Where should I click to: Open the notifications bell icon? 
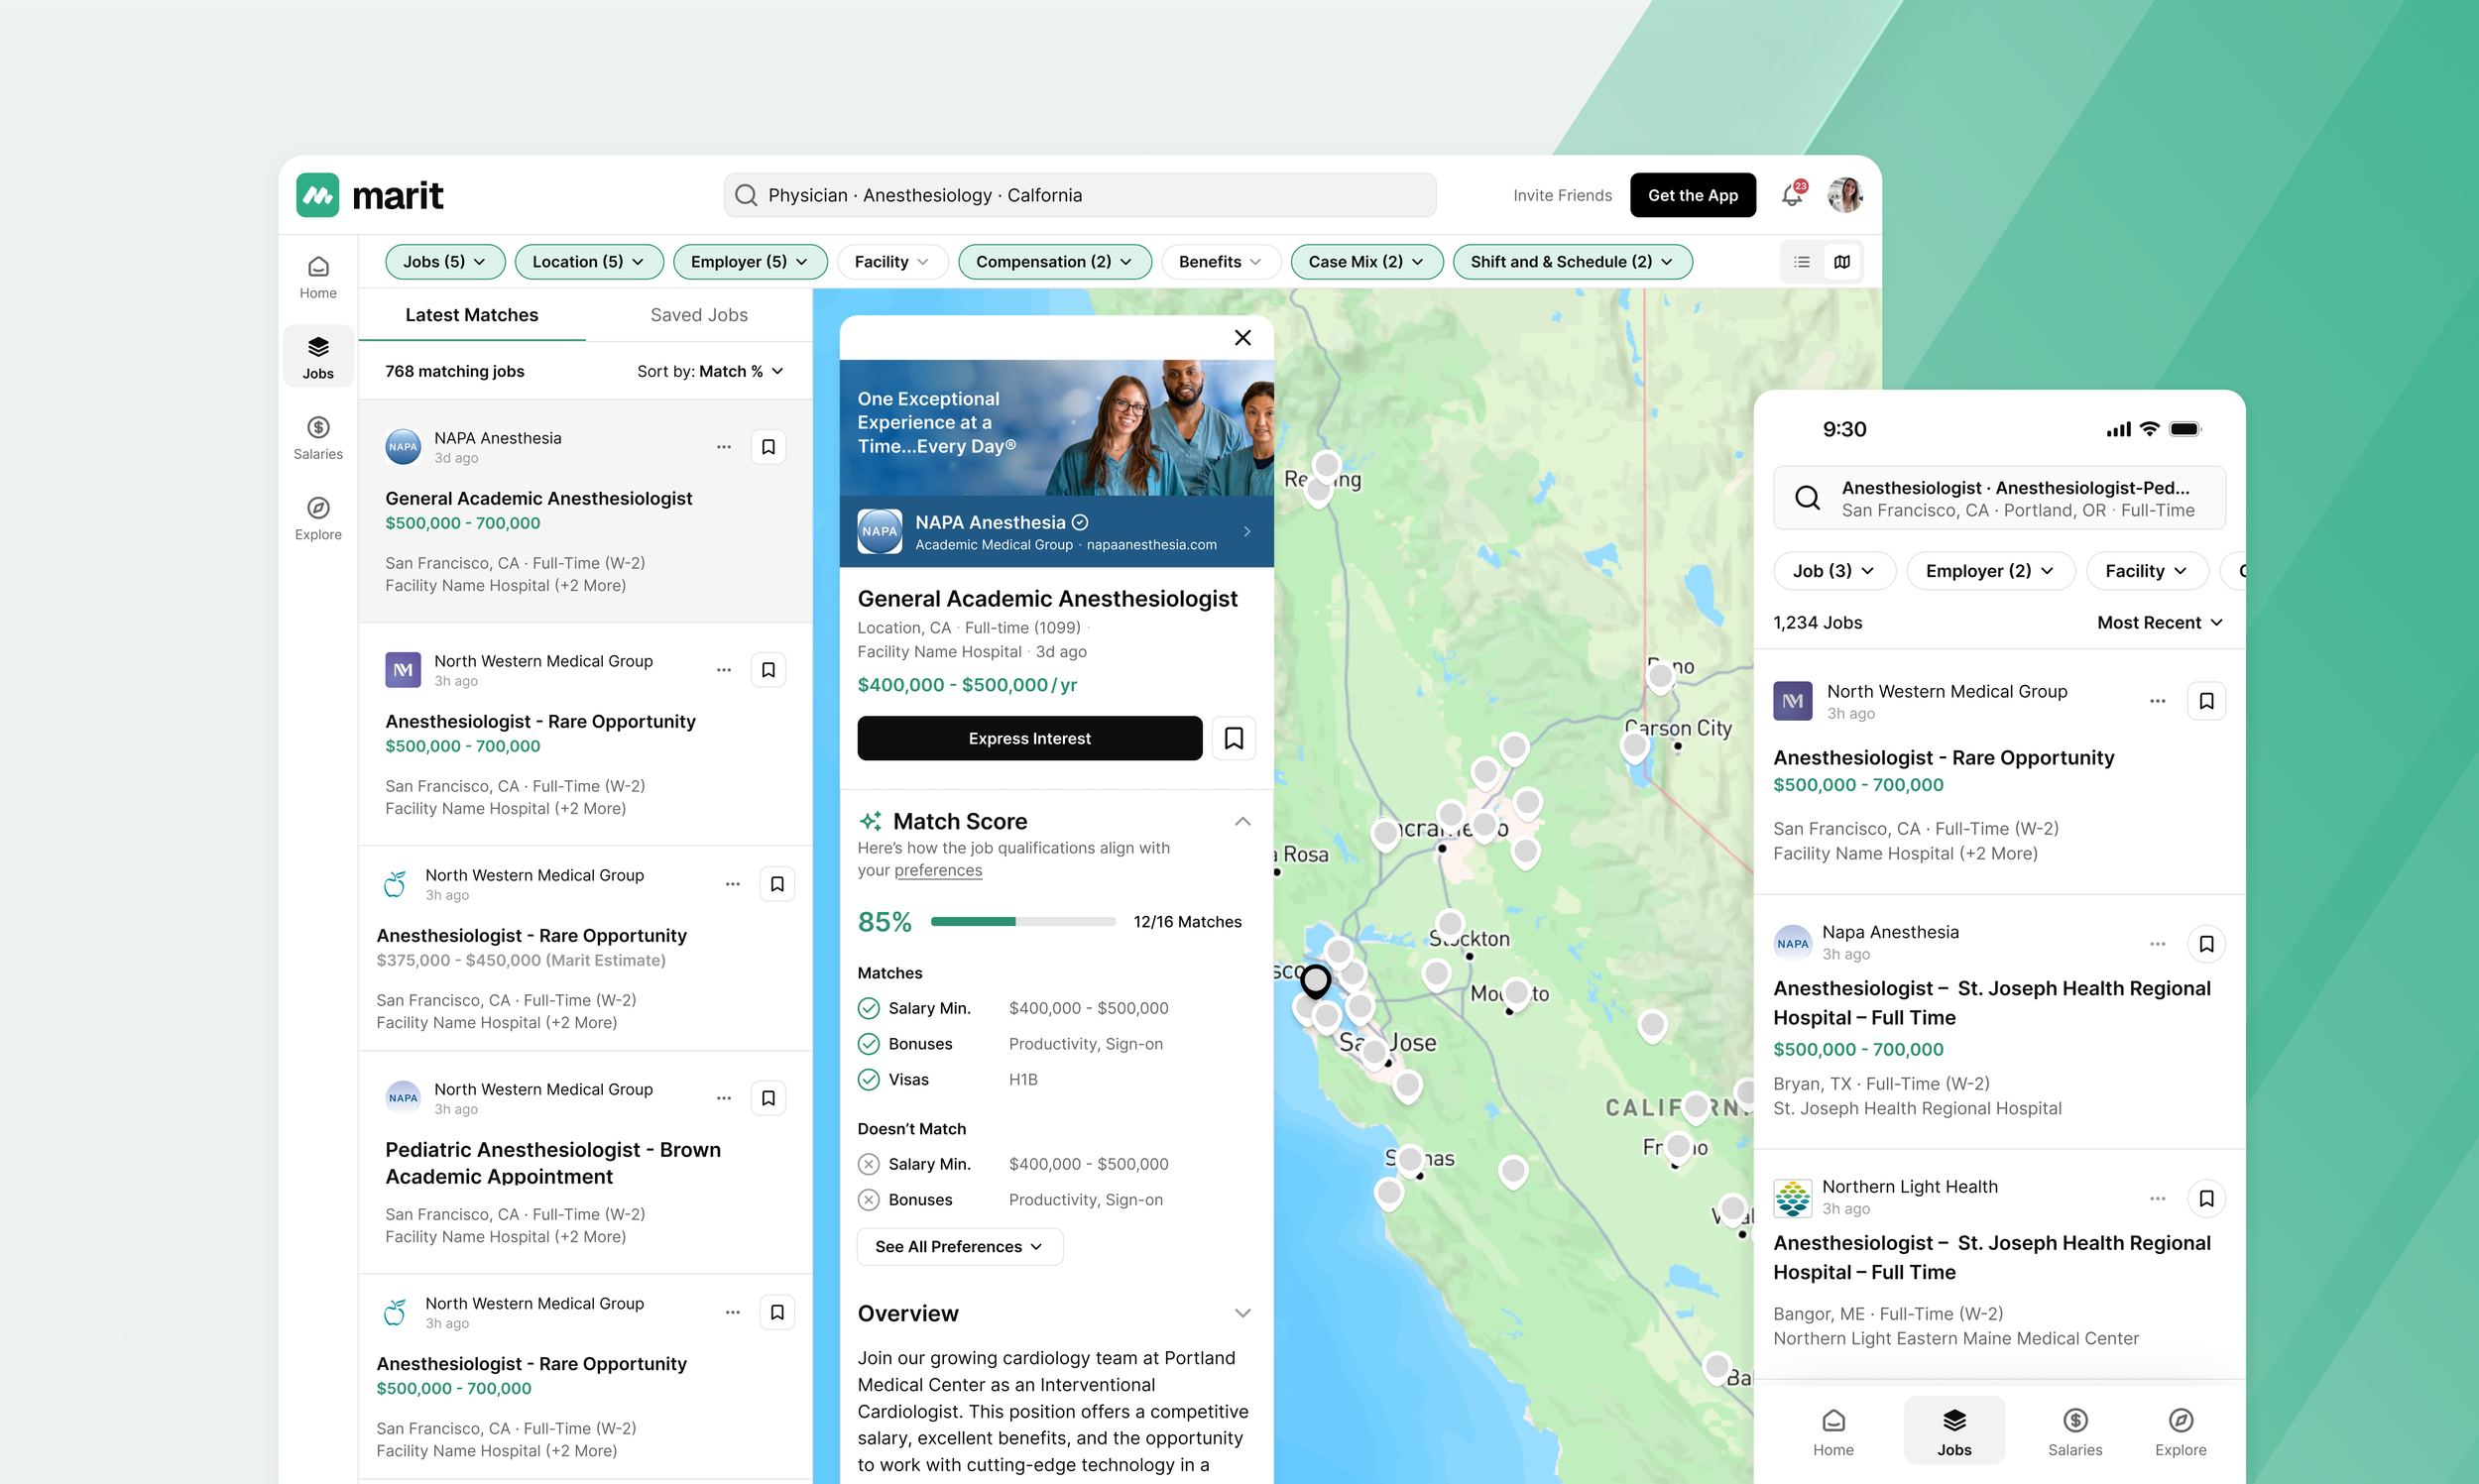pos(1791,196)
